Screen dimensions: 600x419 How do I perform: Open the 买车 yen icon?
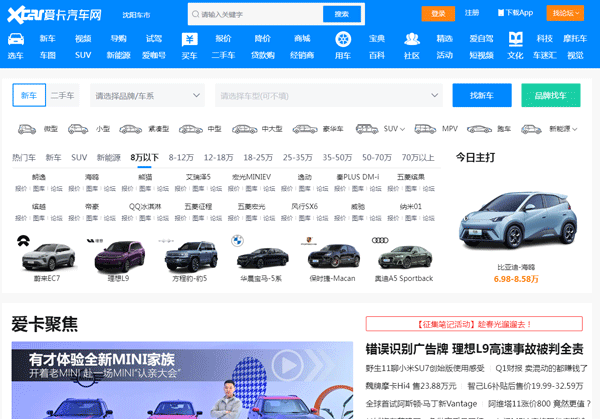point(189,39)
